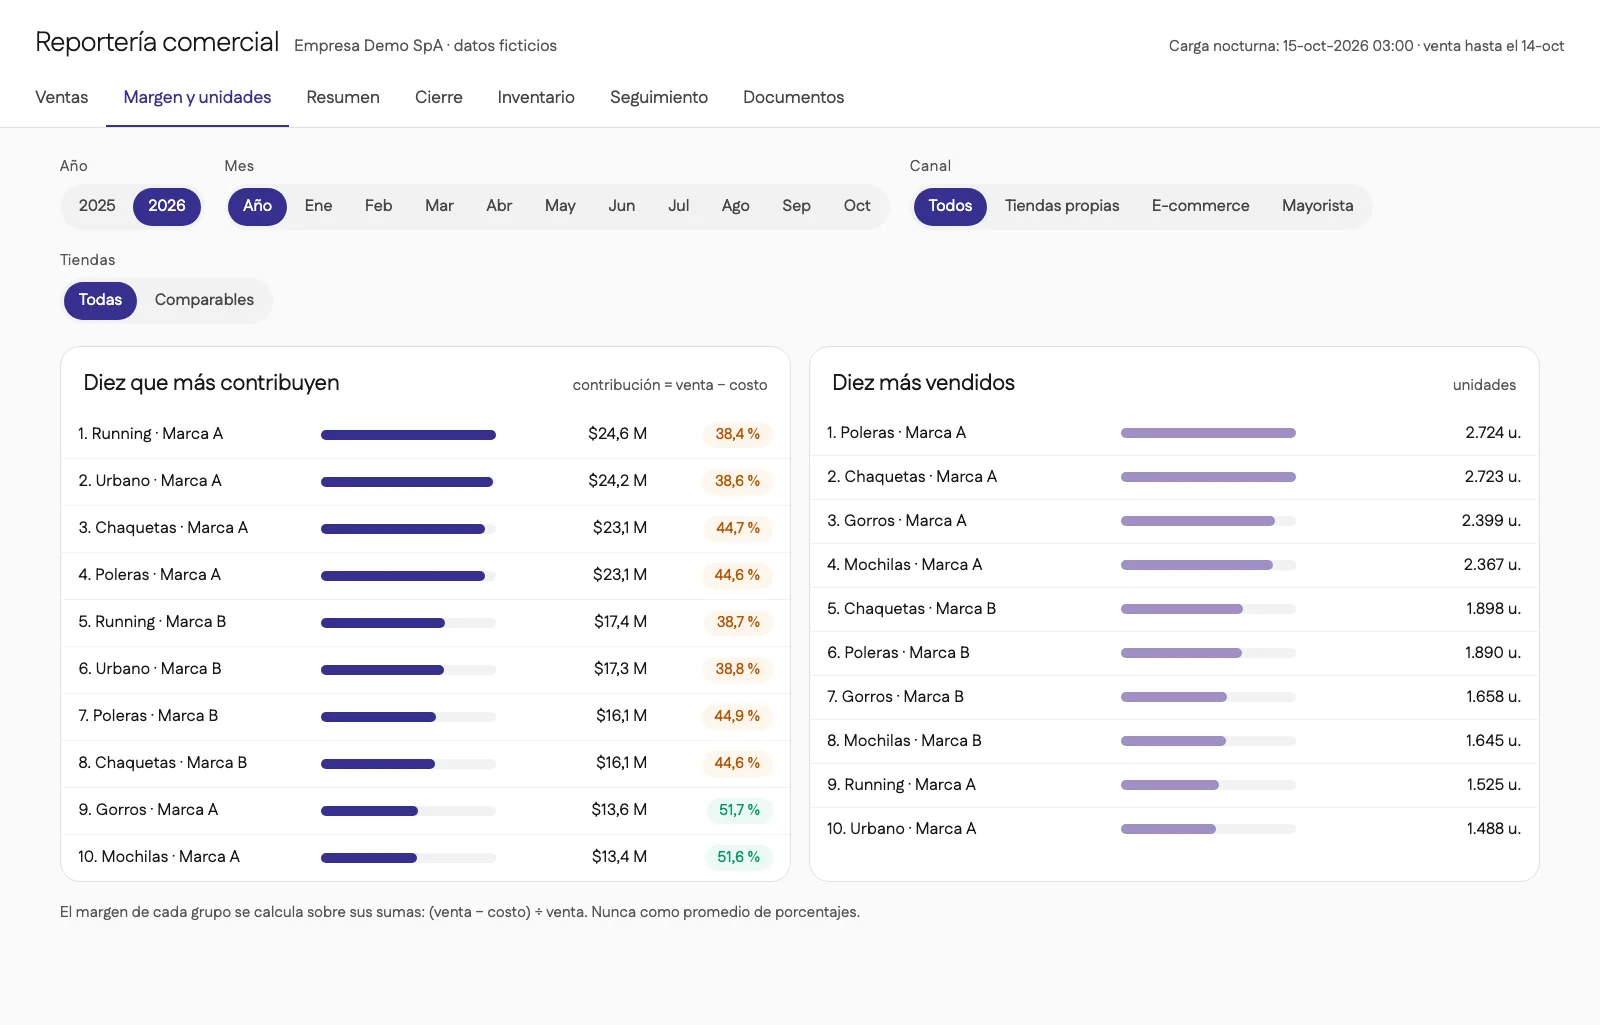Viewport: 1600px width, 1025px height.
Task: Filter by month Abr
Action: pyautogui.click(x=499, y=206)
